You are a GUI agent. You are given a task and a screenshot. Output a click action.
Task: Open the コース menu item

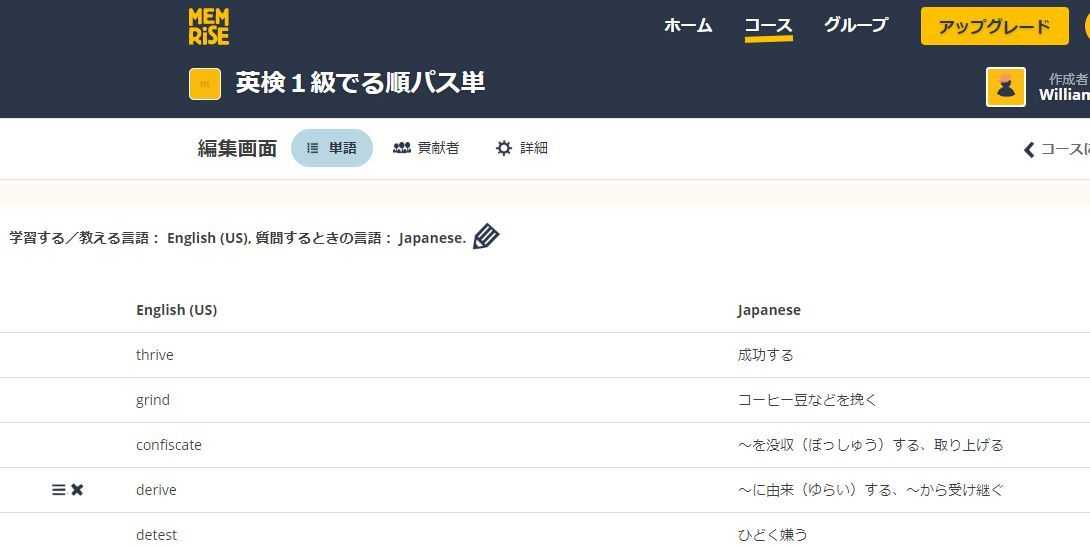(x=768, y=26)
